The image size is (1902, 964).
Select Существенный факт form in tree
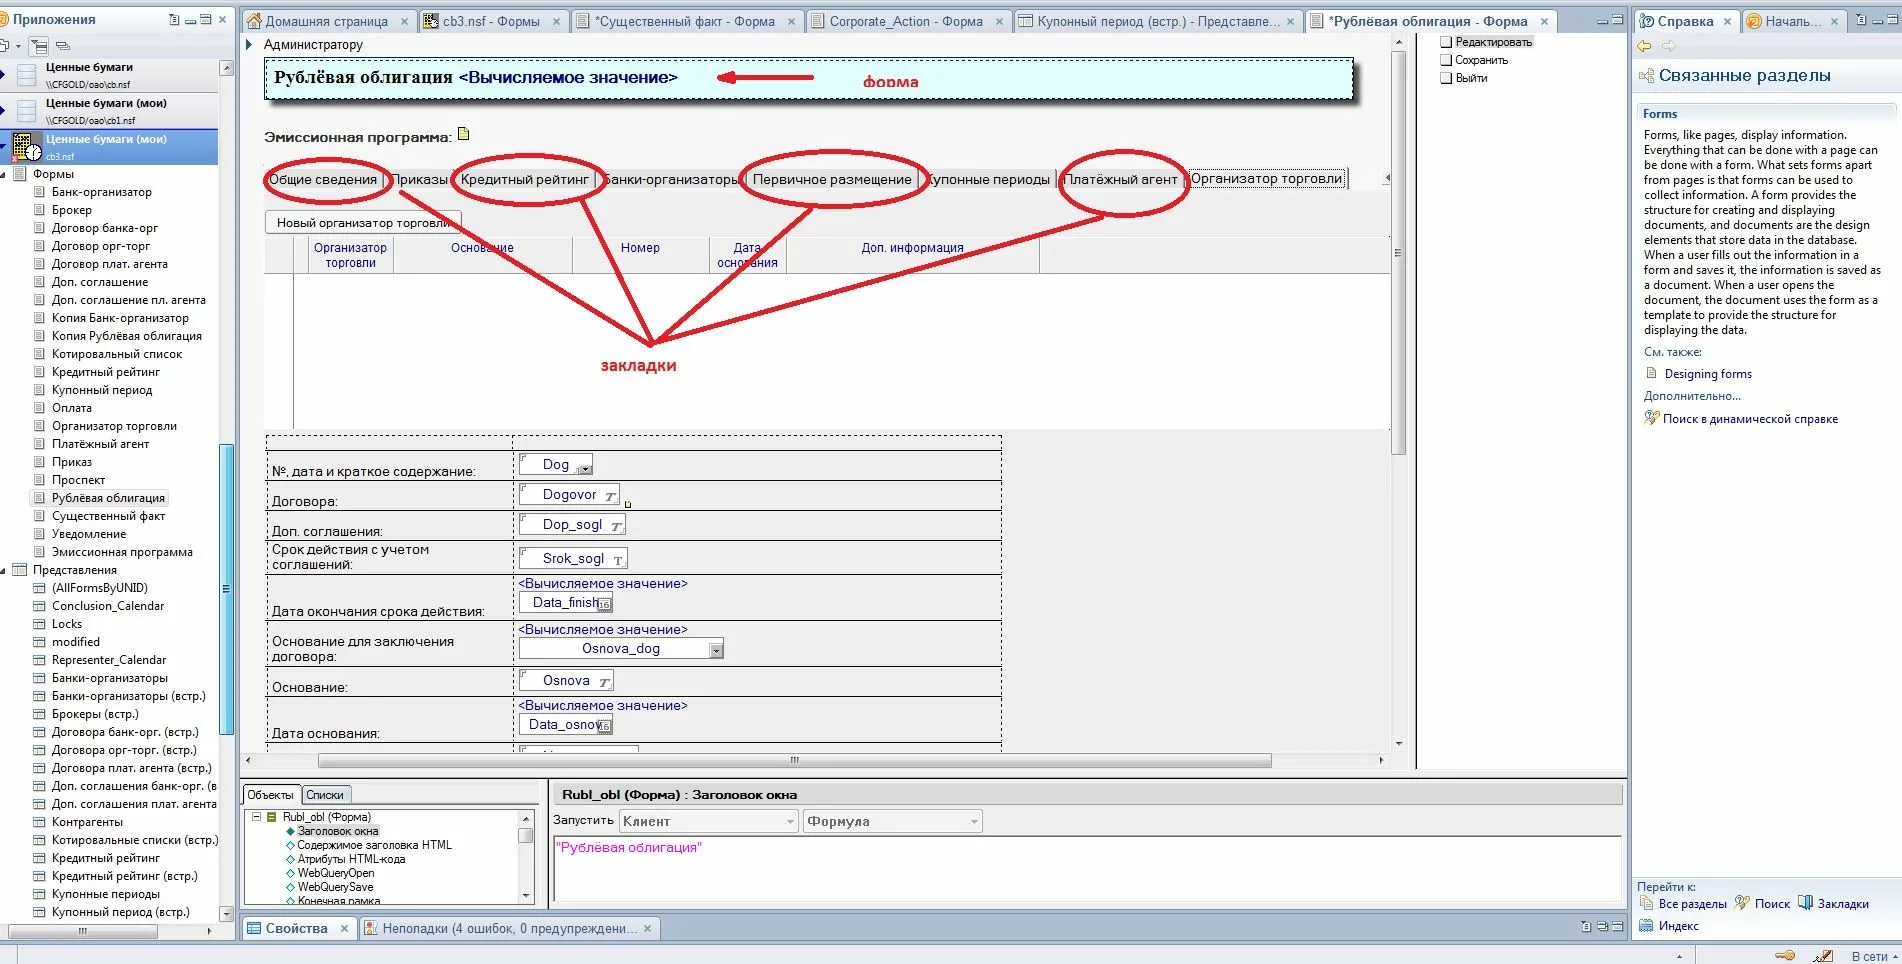[108, 516]
